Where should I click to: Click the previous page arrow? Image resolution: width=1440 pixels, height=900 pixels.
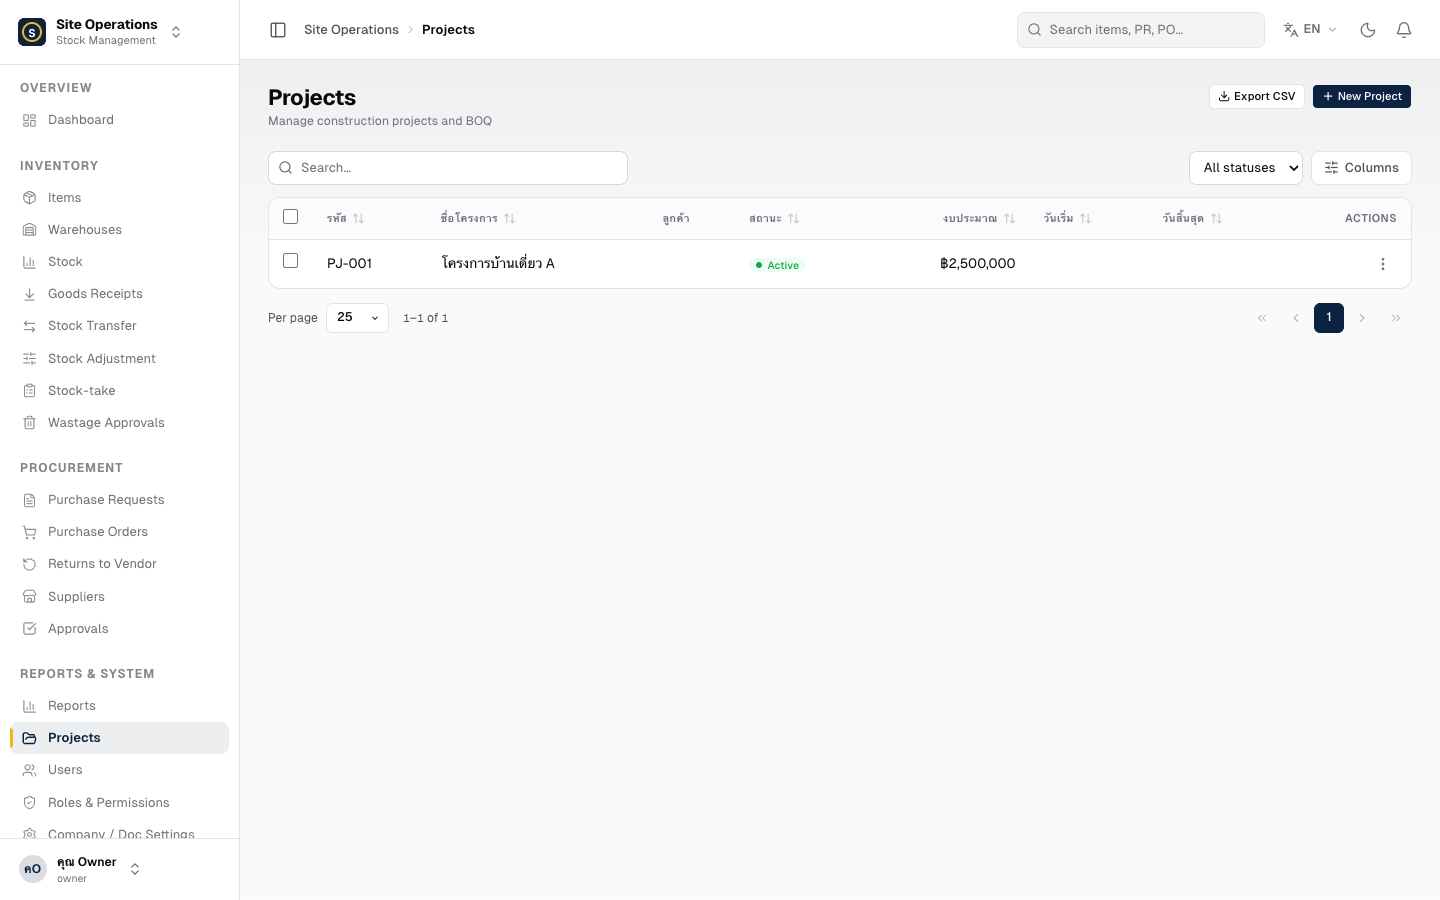click(1296, 318)
